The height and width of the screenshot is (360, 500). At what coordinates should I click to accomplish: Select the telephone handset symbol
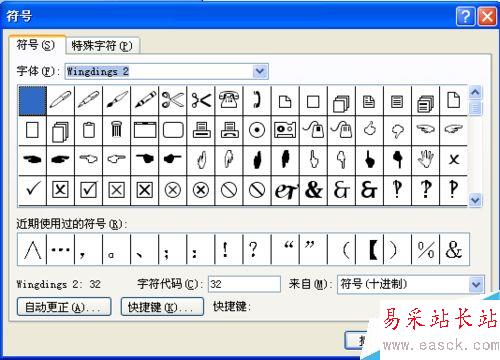point(257,101)
